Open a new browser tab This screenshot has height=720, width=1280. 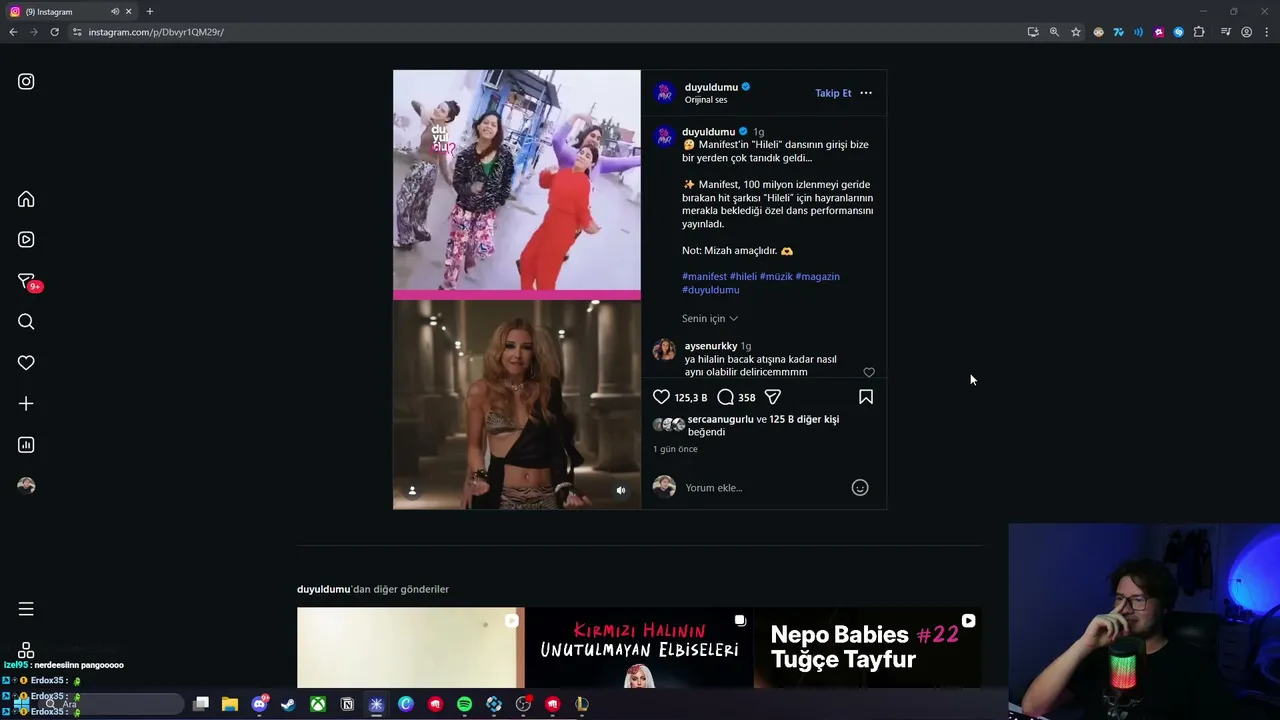[x=150, y=11]
